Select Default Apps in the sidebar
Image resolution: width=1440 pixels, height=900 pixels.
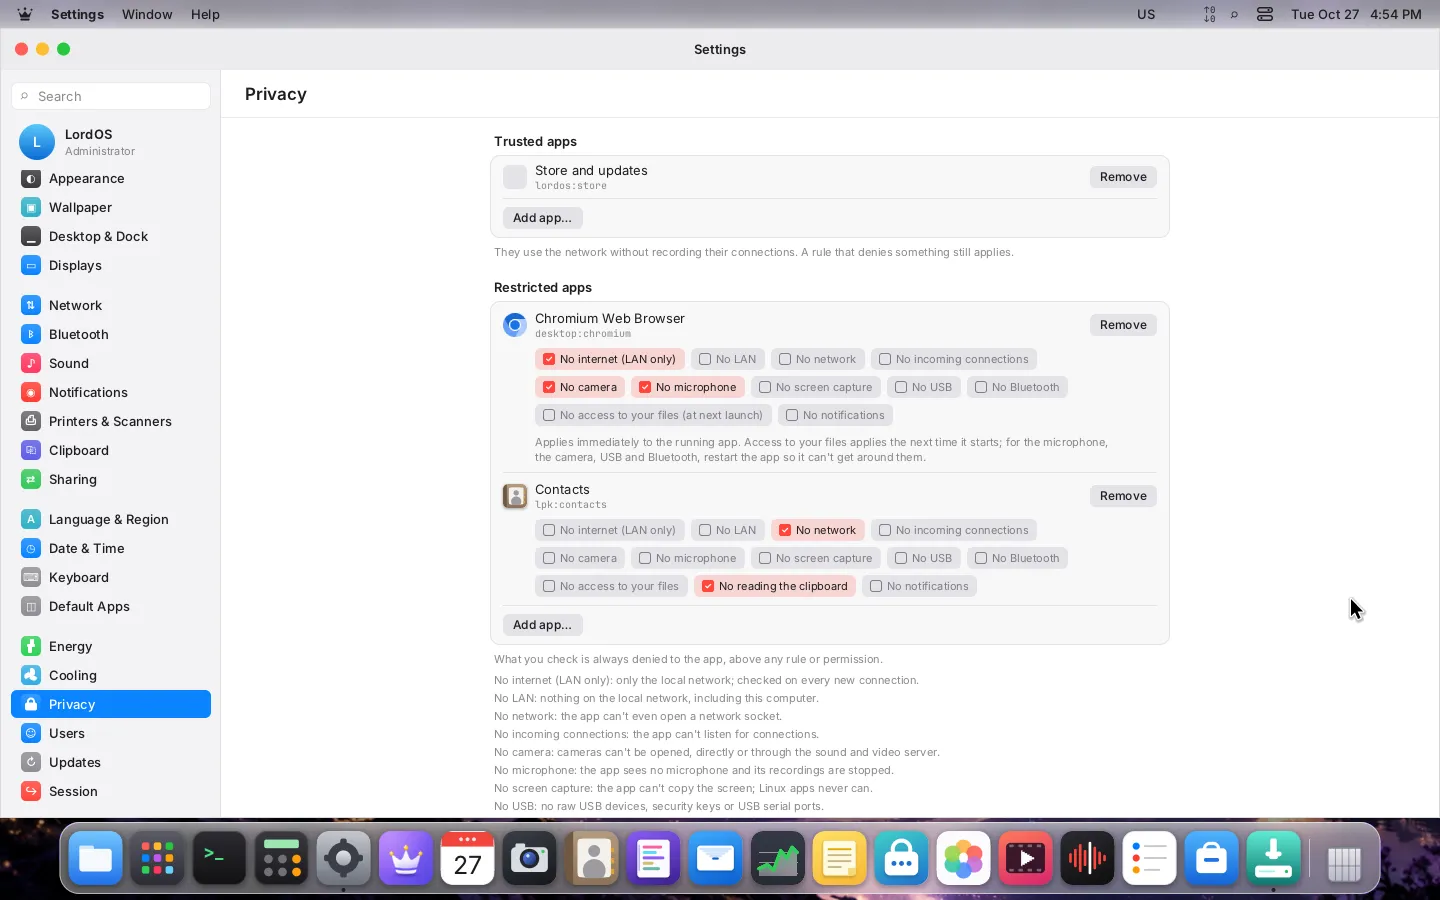click(x=111, y=606)
